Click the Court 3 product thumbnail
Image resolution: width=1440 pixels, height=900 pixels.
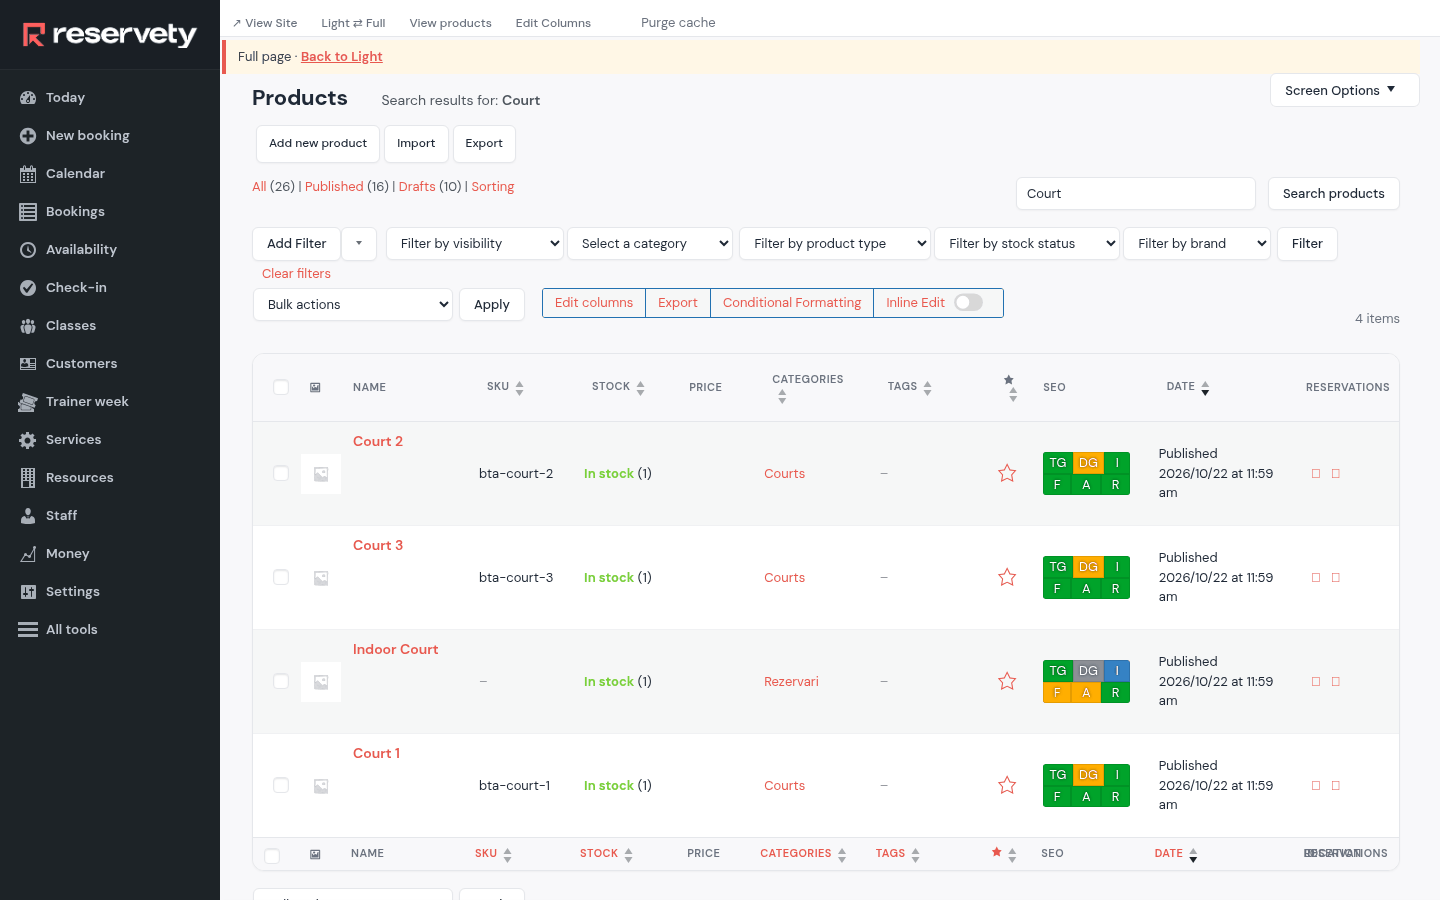pos(321,578)
